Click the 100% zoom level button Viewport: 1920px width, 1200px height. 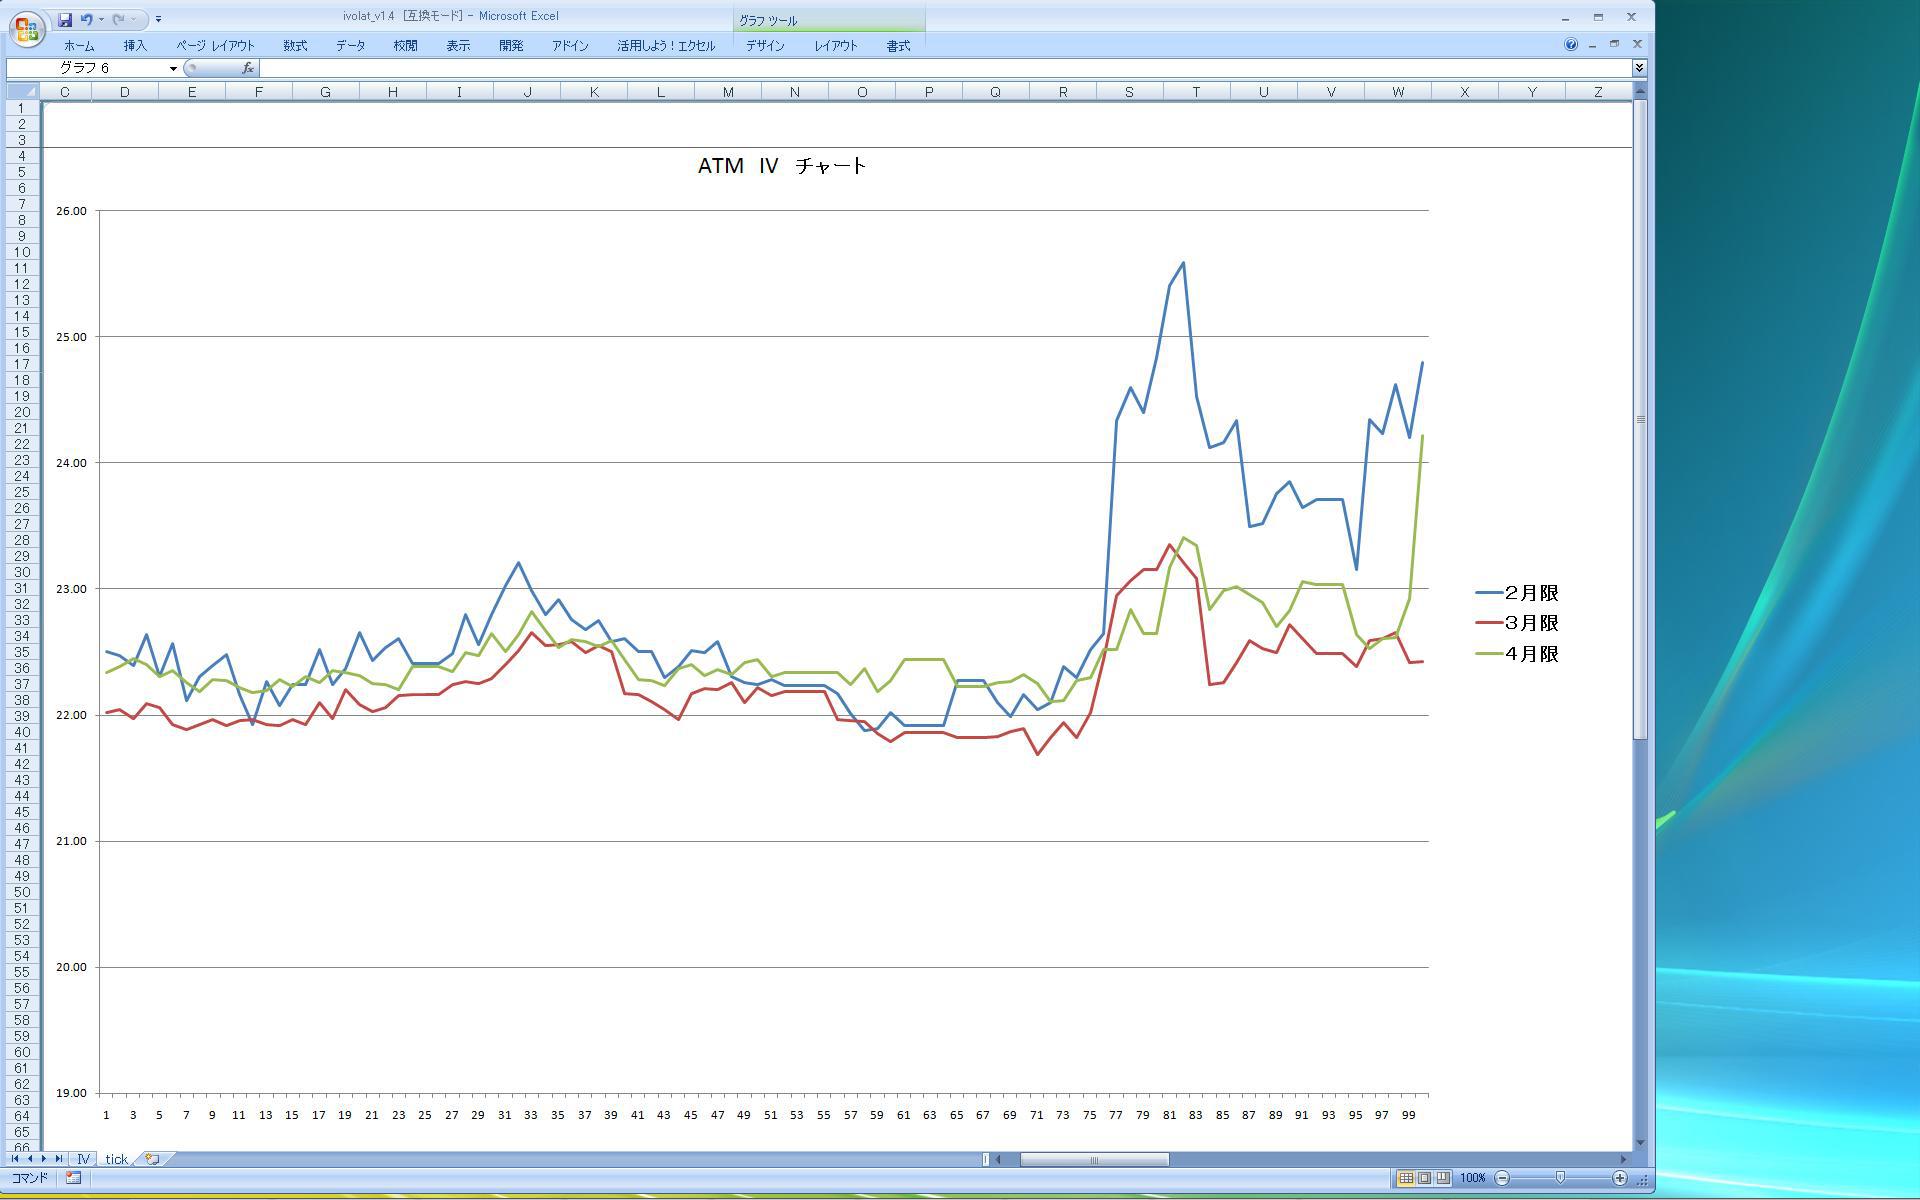click(1472, 1178)
